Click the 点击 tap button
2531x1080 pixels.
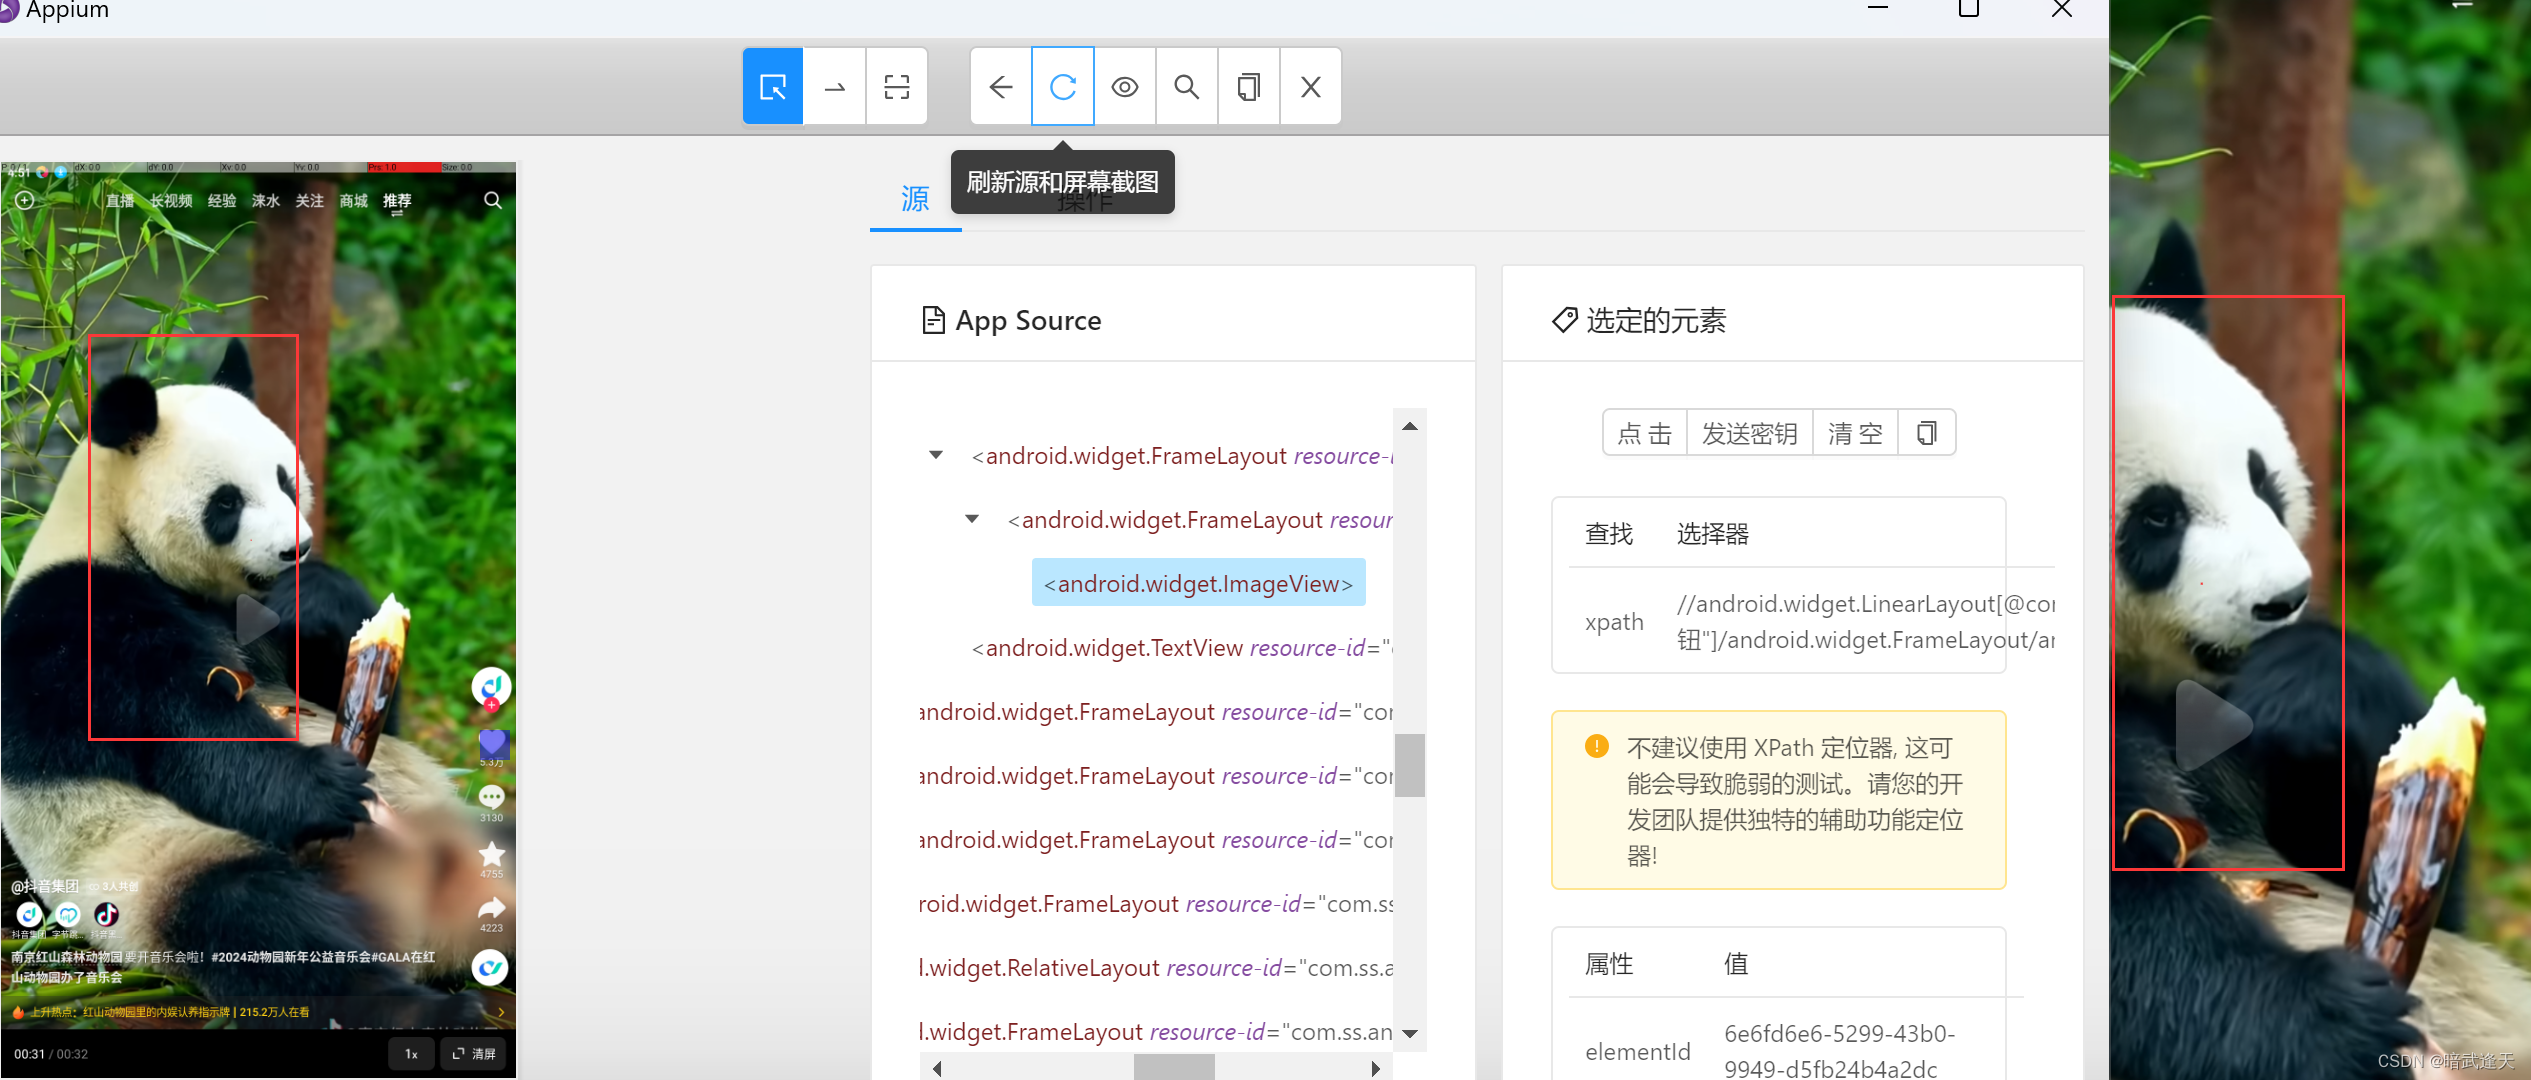[x=1645, y=433]
